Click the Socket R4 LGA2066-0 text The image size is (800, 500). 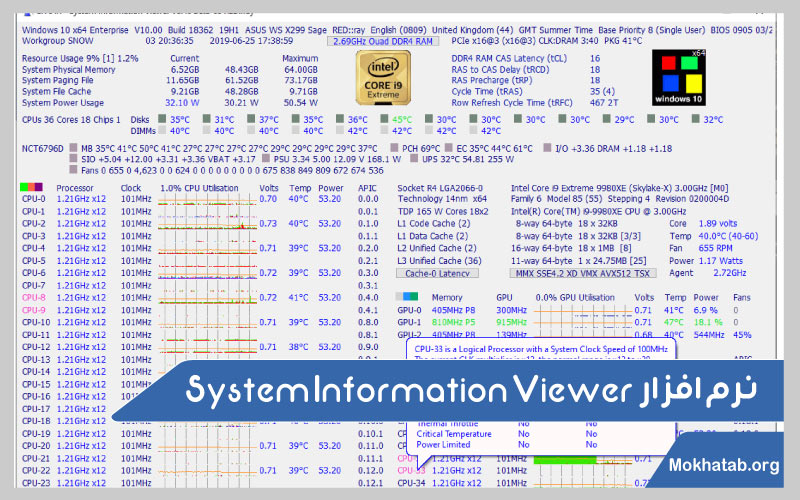pyautogui.click(x=440, y=188)
